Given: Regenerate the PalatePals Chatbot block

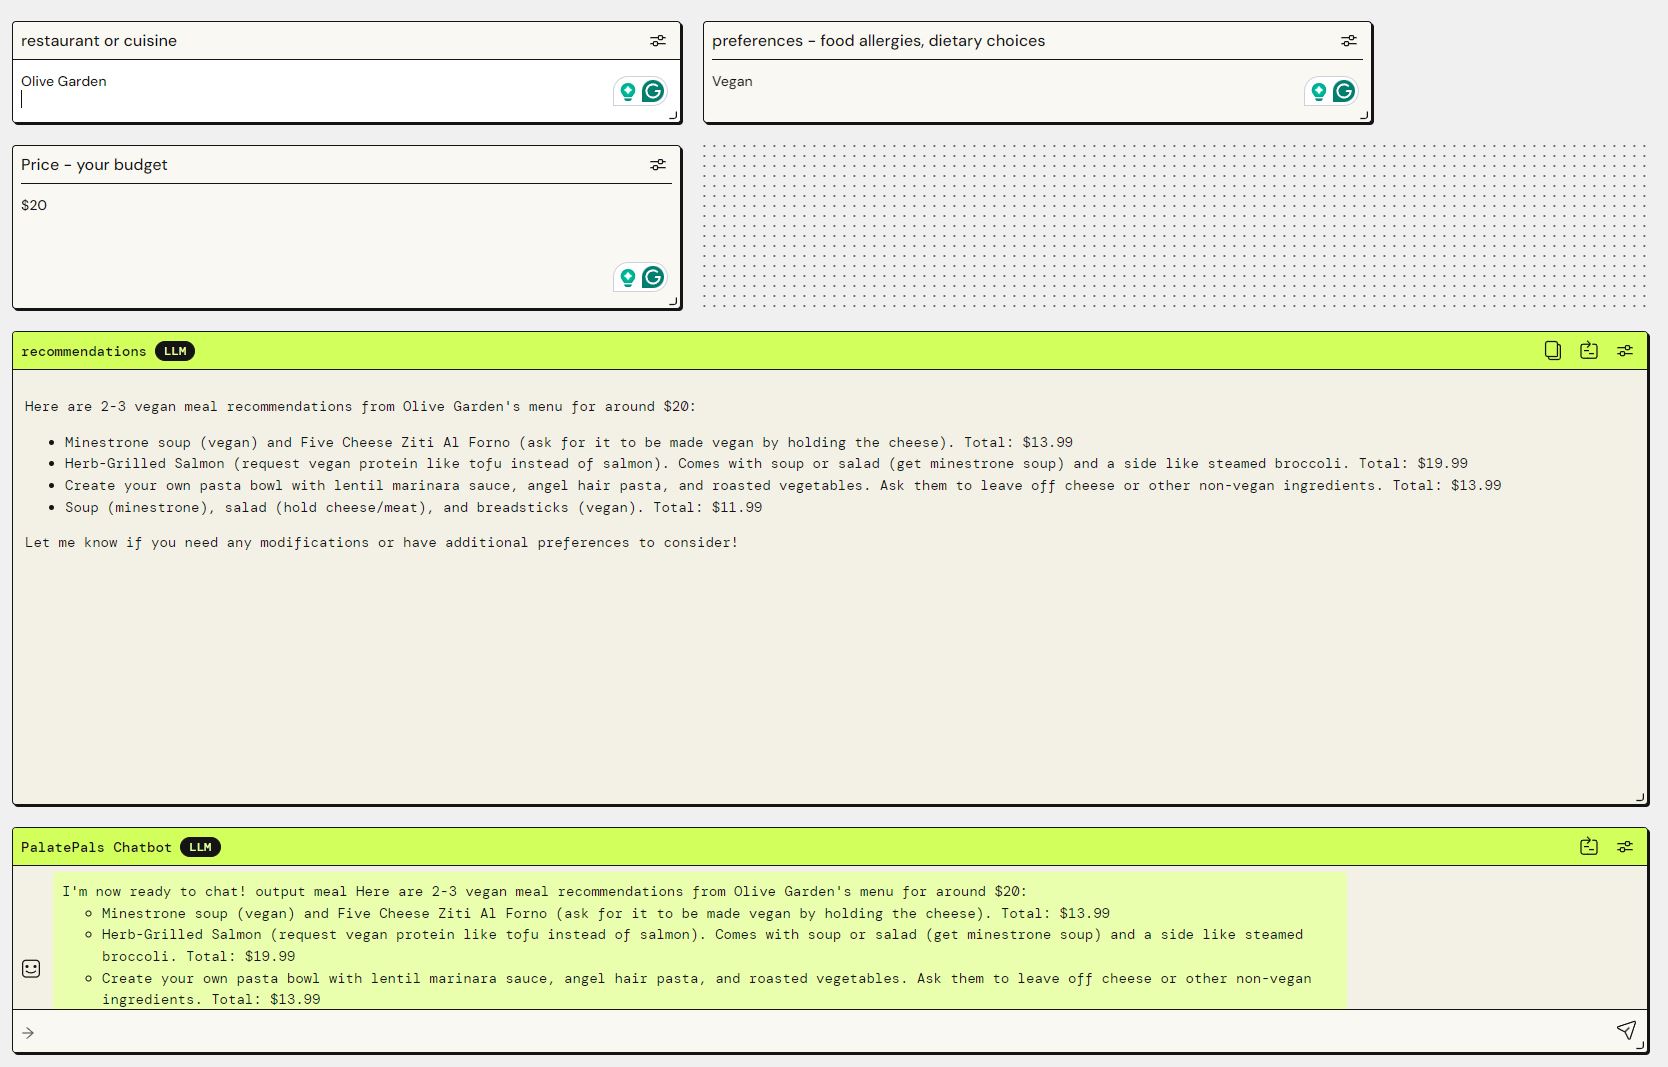Looking at the screenshot, I should click(1588, 847).
